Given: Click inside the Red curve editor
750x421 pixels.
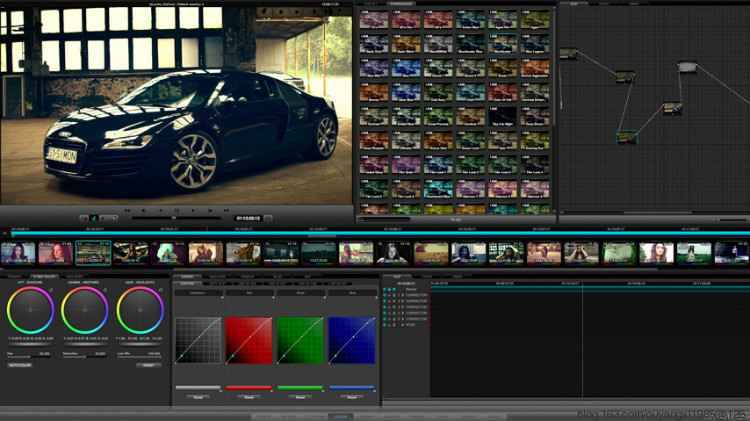Looking at the screenshot, I should 249,340.
